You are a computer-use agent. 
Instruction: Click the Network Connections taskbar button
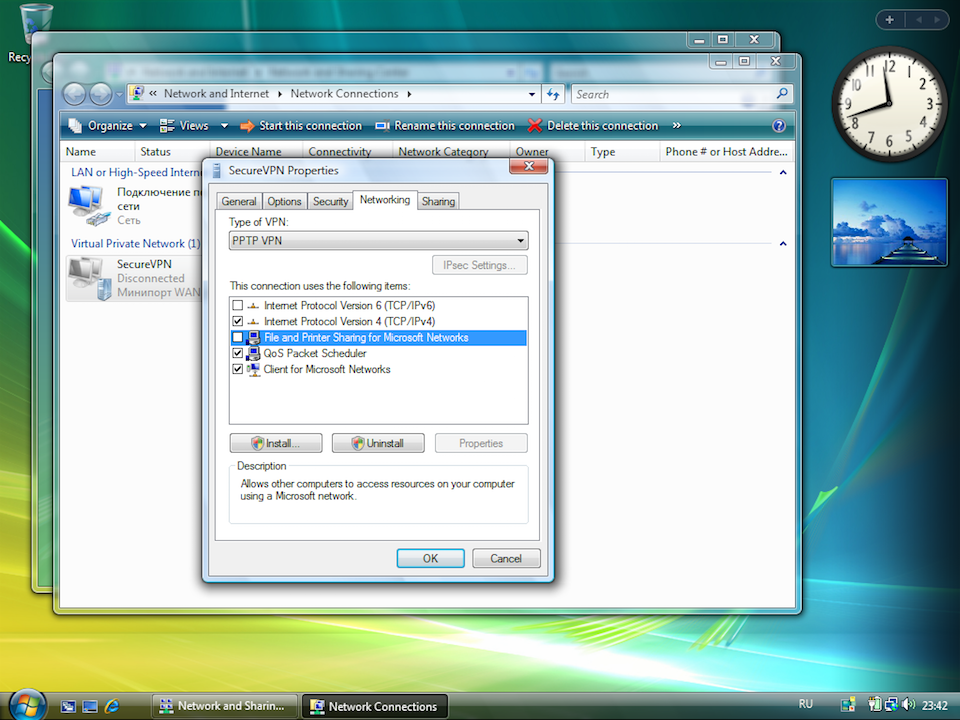click(375, 706)
